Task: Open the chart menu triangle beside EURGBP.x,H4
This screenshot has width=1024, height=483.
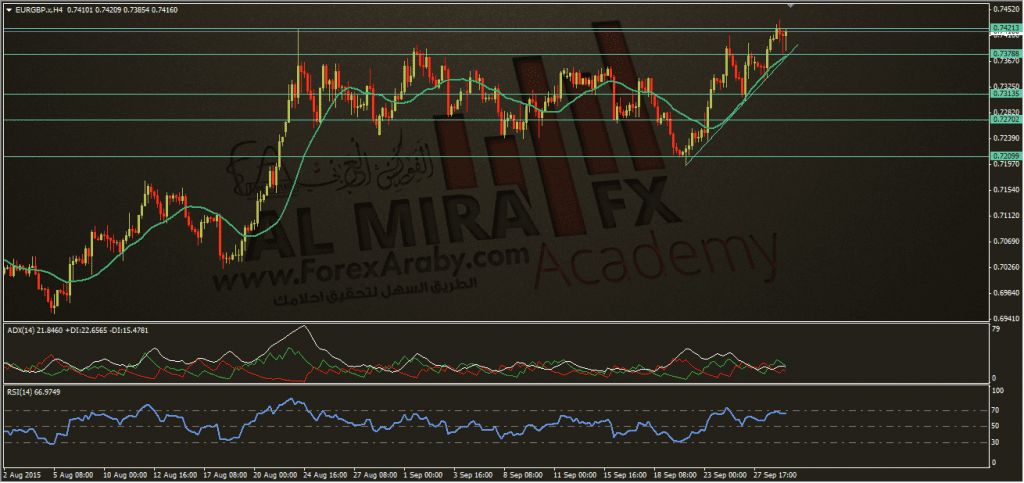Action: (x=9, y=10)
